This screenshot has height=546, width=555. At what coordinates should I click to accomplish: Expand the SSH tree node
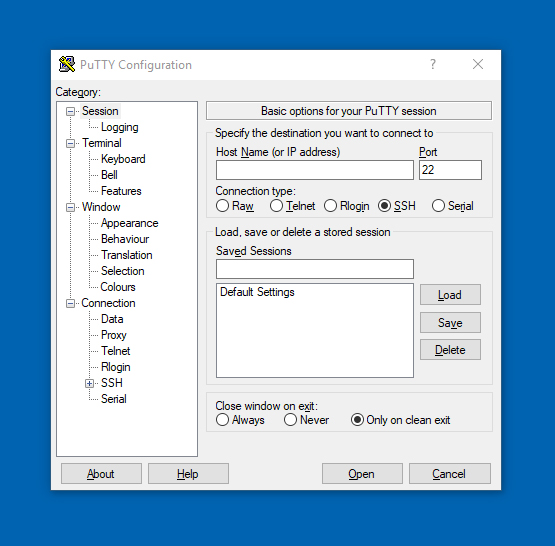click(x=90, y=384)
